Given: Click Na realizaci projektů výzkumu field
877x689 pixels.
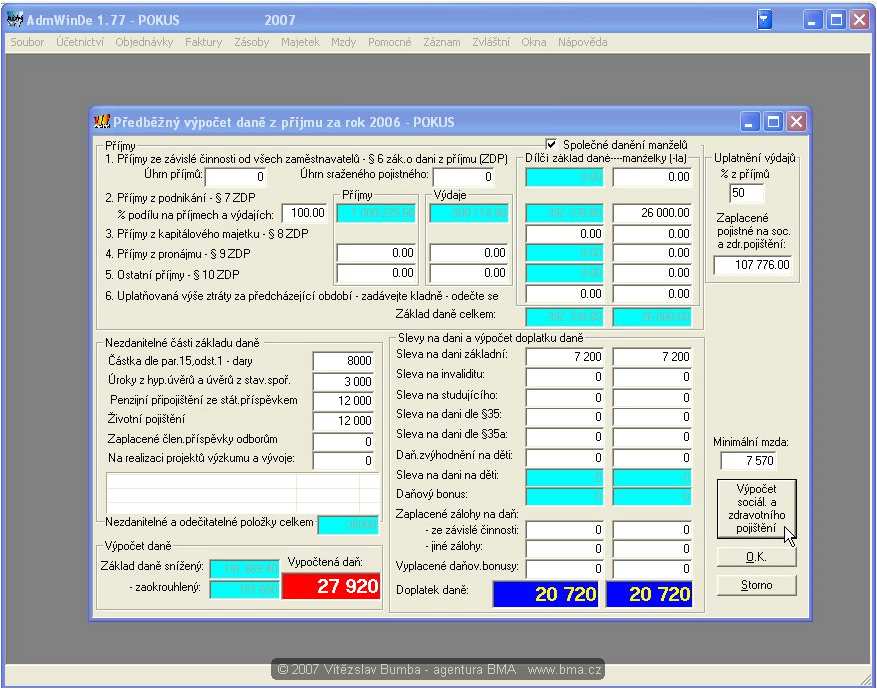Looking at the screenshot, I should [x=343, y=461].
